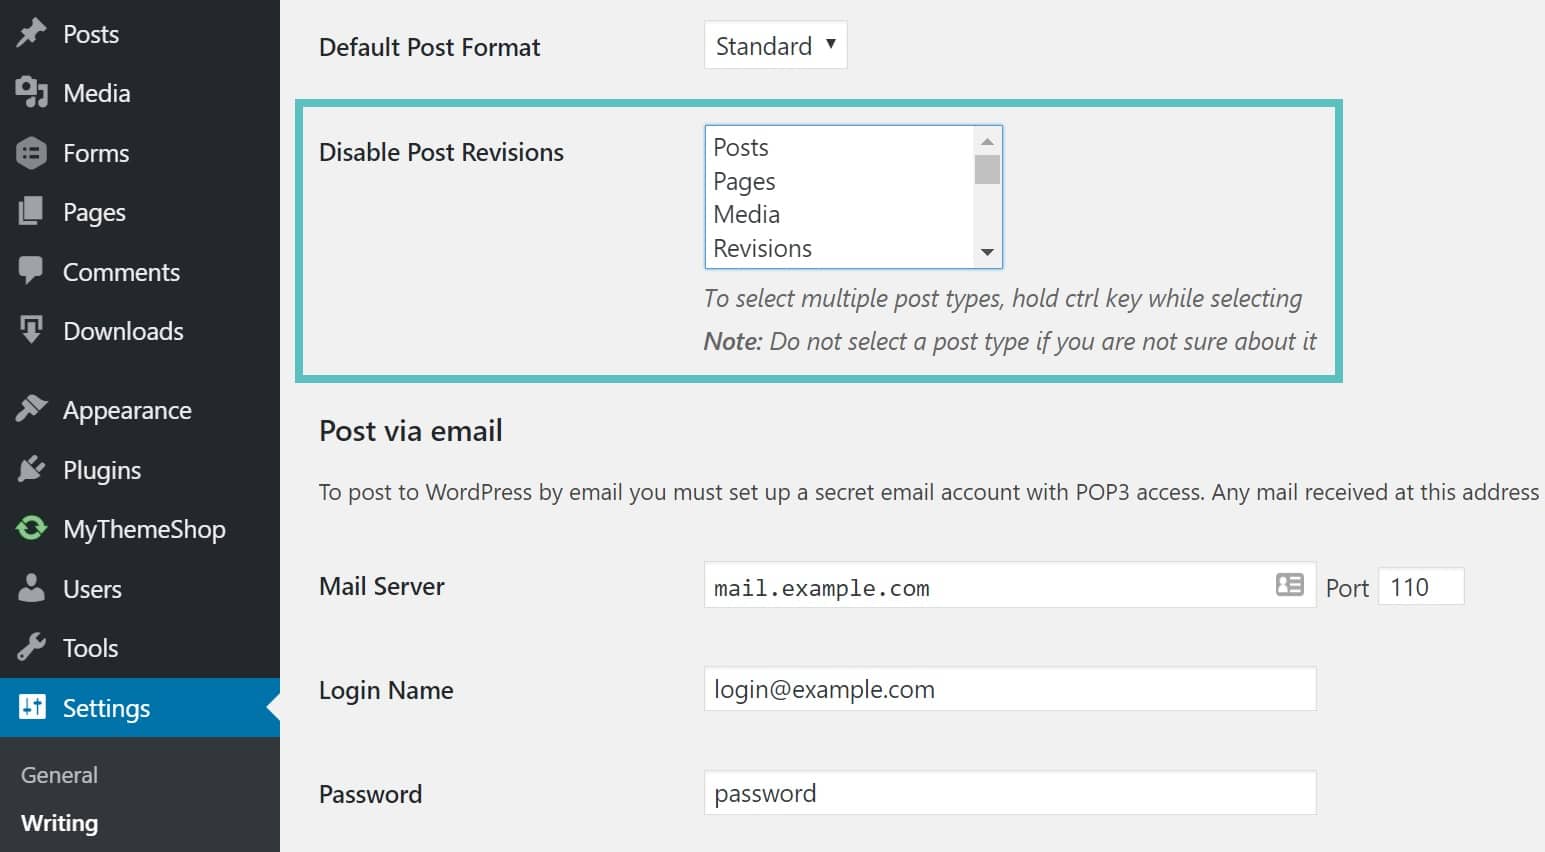The height and width of the screenshot is (852, 1545).
Task: Click the Password input field
Action: click(x=1010, y=793)
